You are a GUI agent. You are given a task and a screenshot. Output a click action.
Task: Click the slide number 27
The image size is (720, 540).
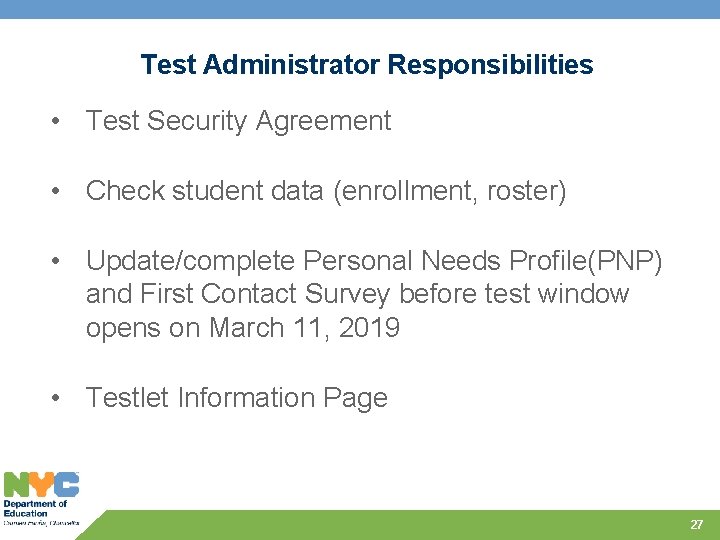(x=696, y=524)
